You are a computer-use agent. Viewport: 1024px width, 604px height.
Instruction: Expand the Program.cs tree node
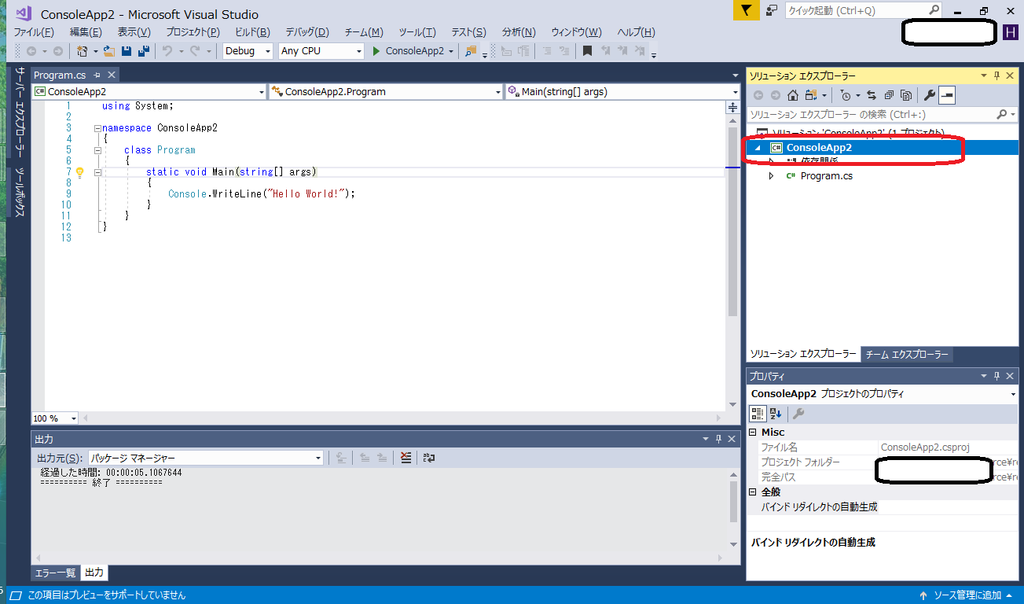coord(771,176)
